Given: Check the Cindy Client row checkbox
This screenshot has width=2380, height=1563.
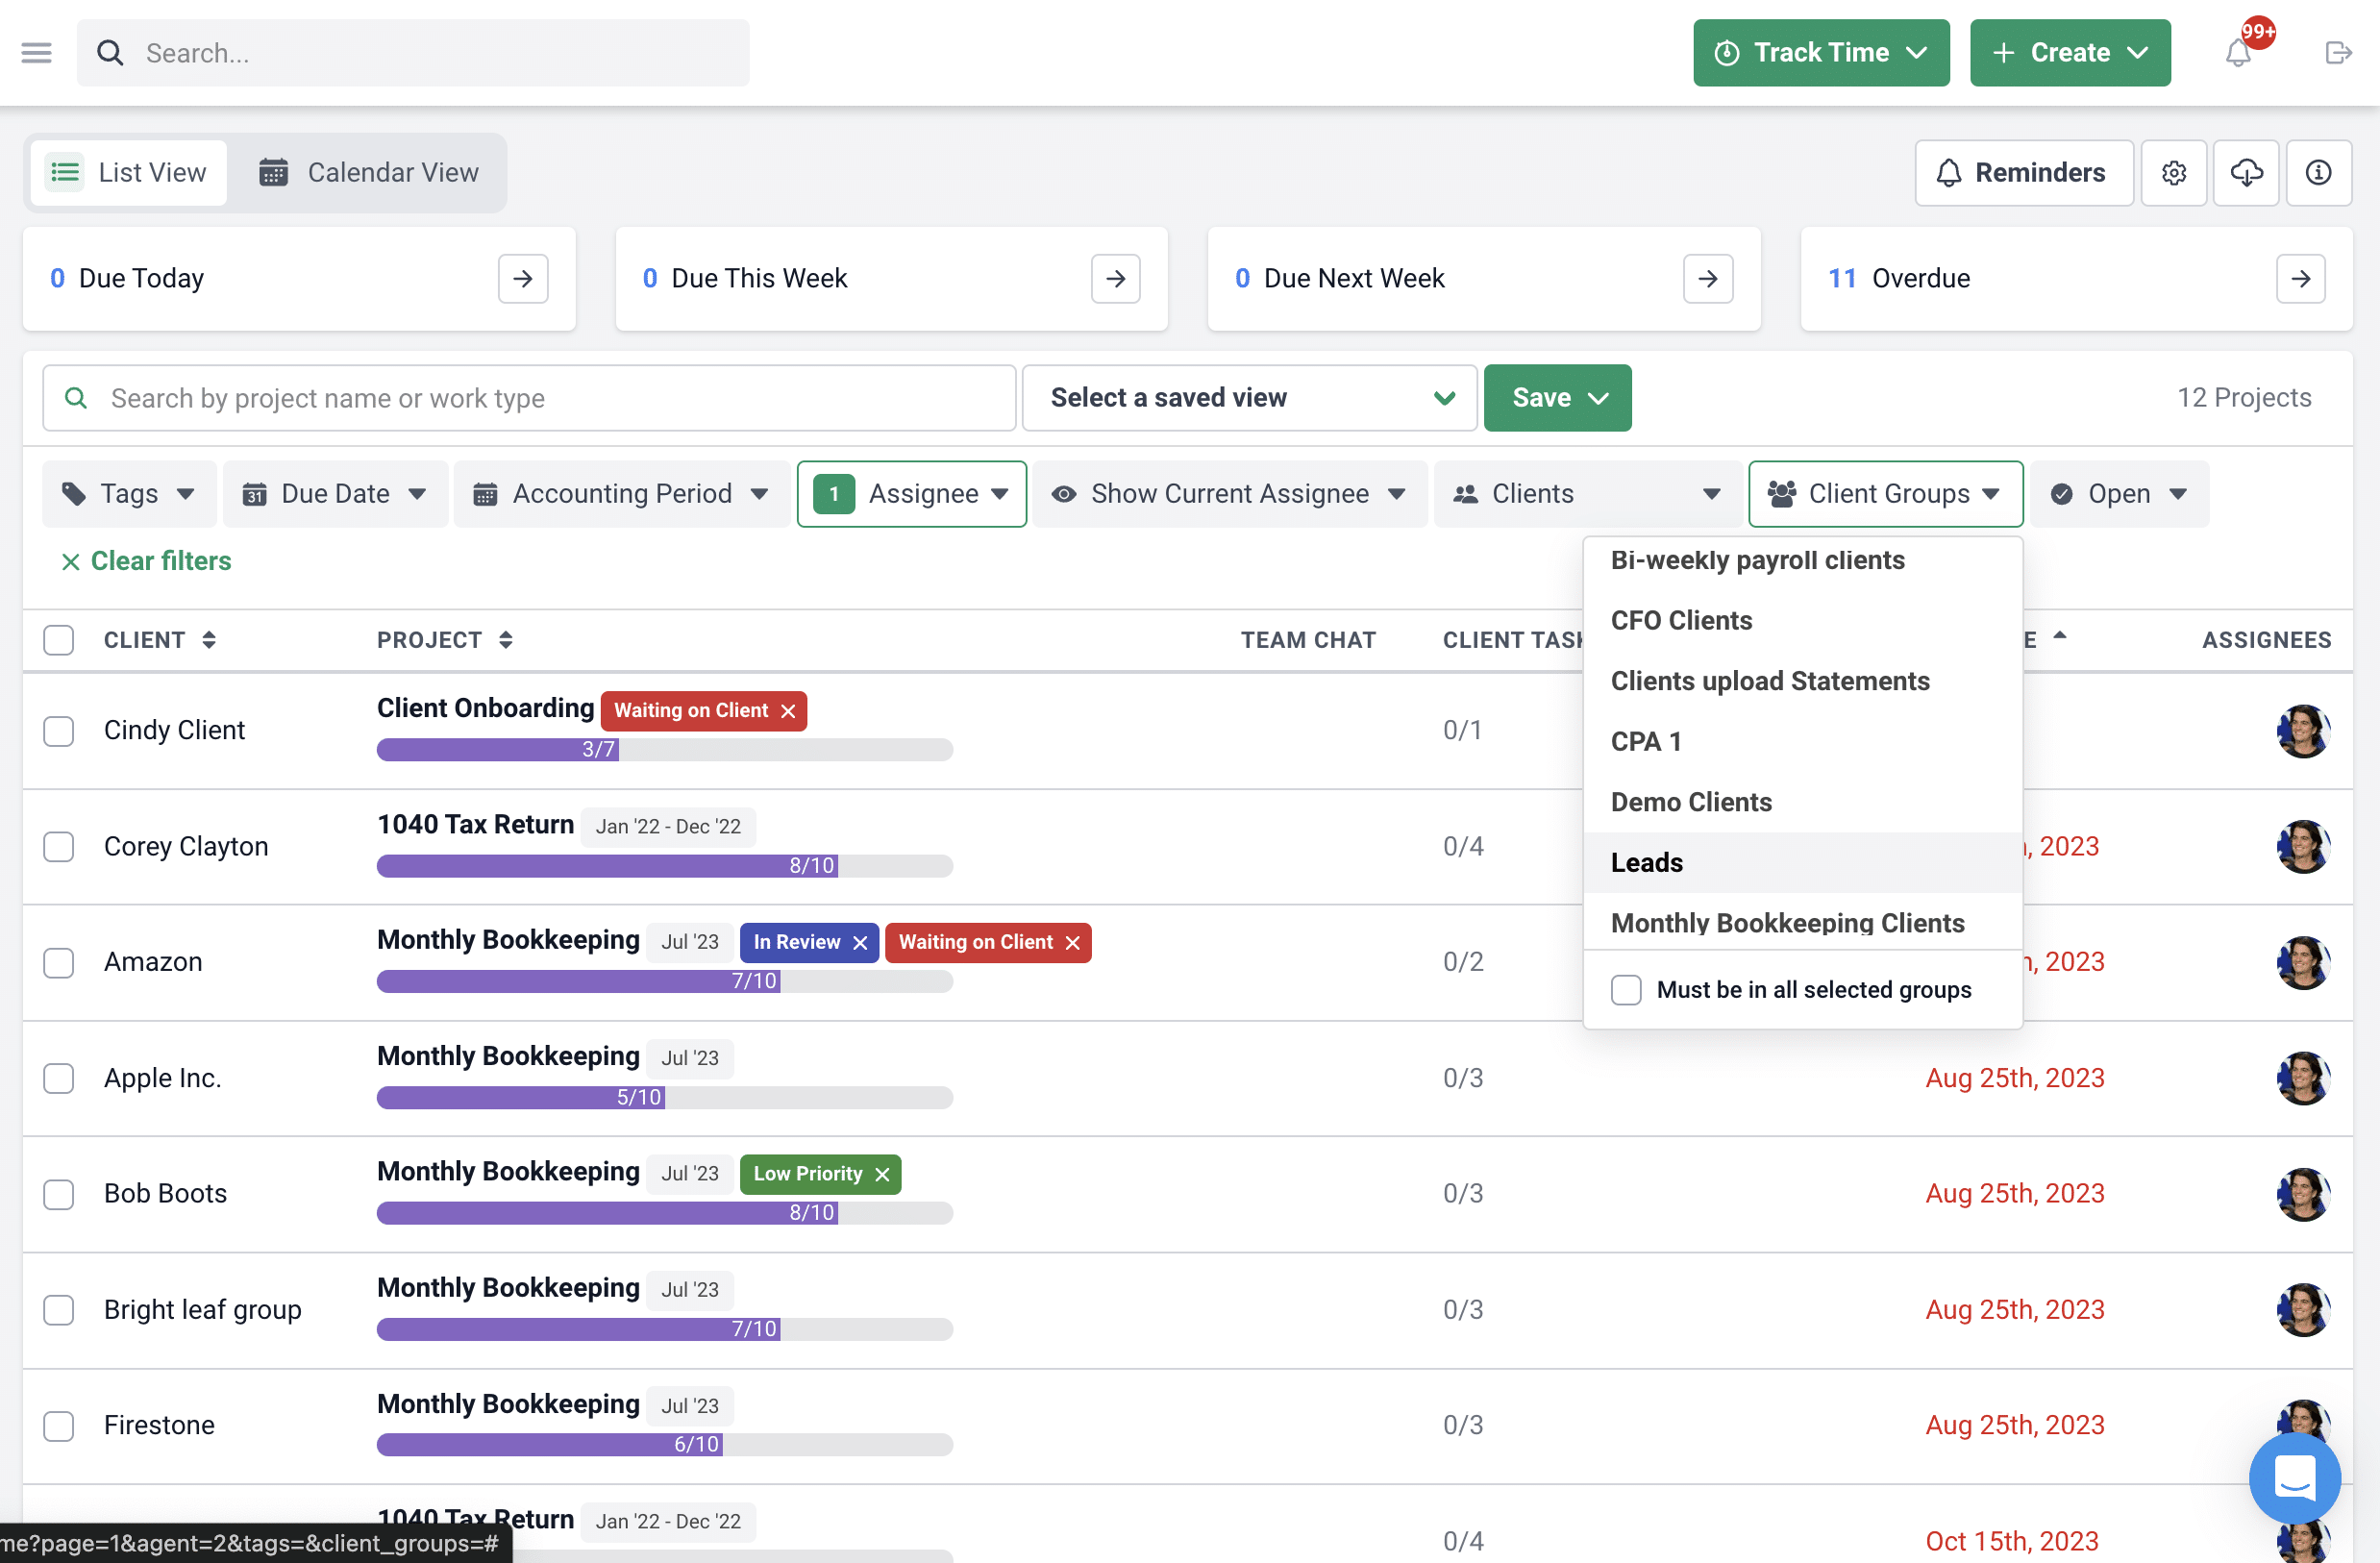Looking at the screenshot, I should click(x=59, y=731).
